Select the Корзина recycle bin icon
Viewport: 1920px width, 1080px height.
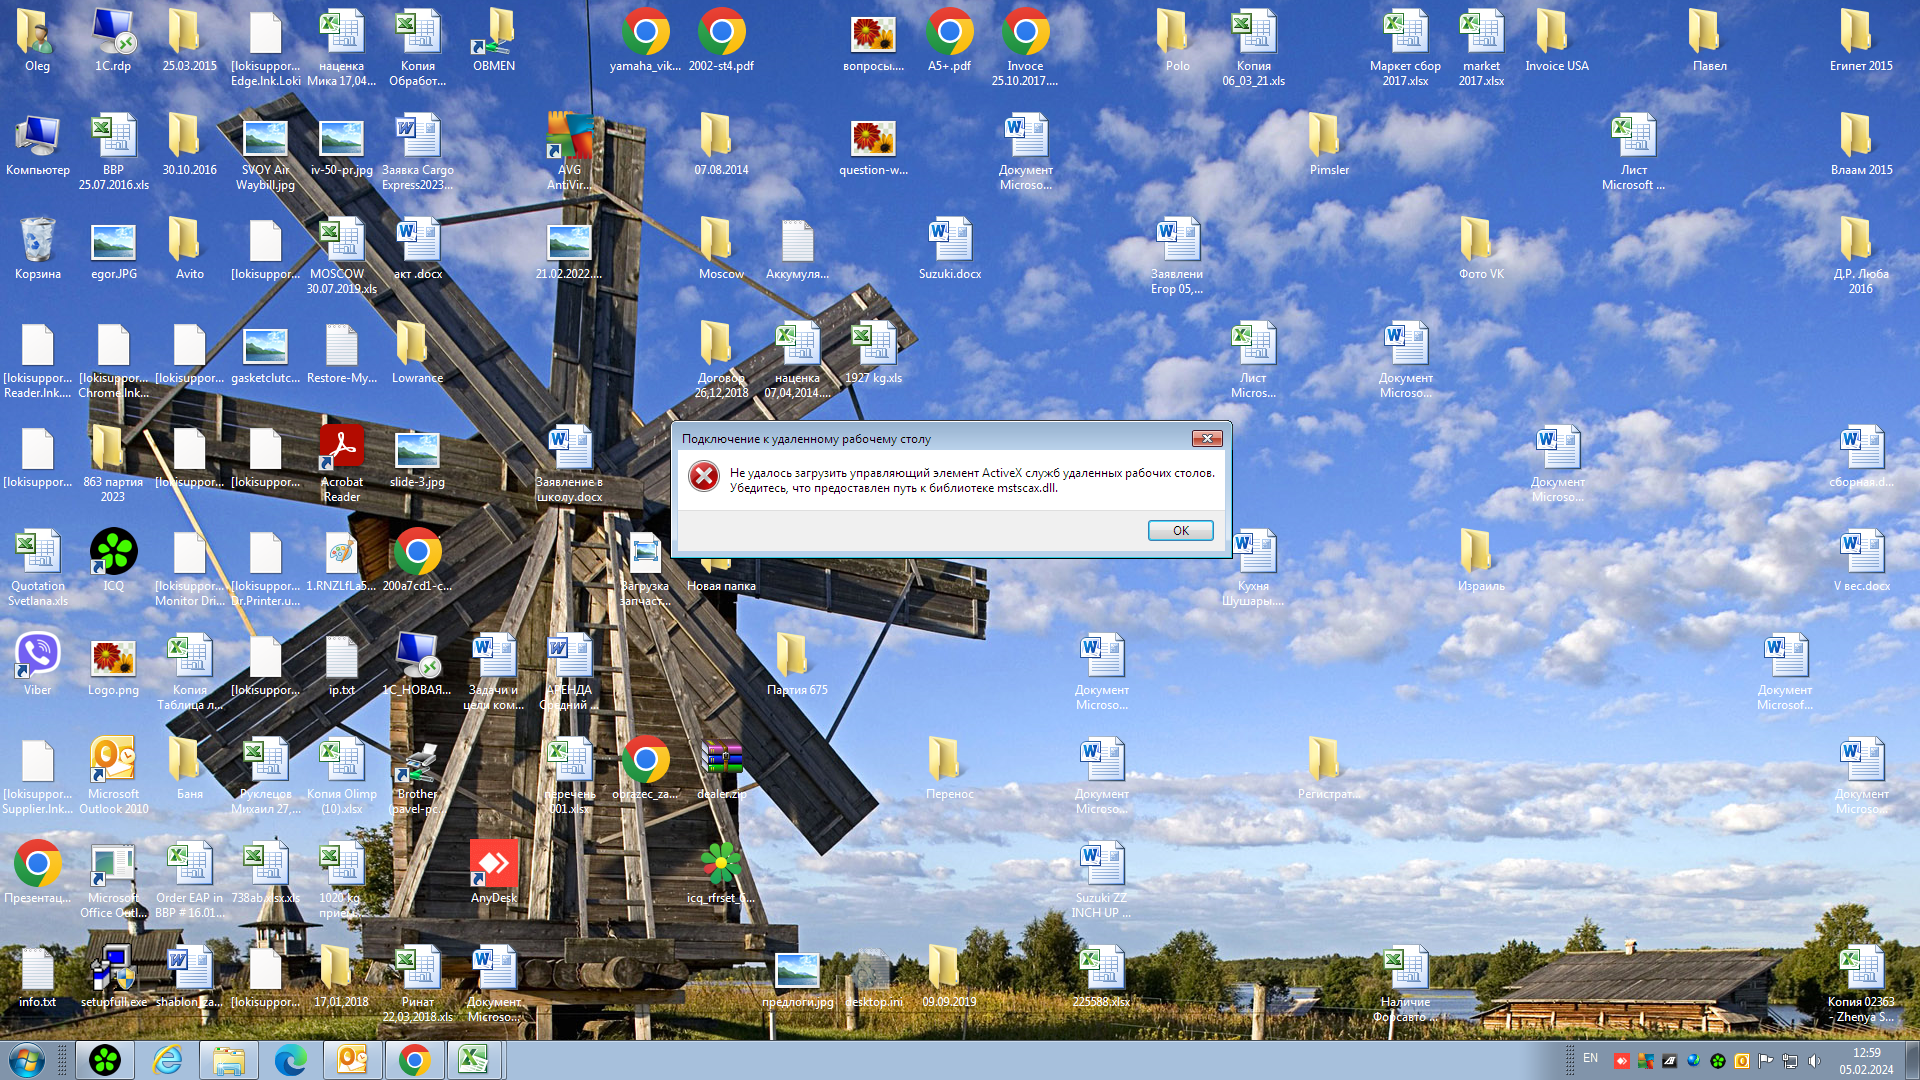(x=38, y=248)
